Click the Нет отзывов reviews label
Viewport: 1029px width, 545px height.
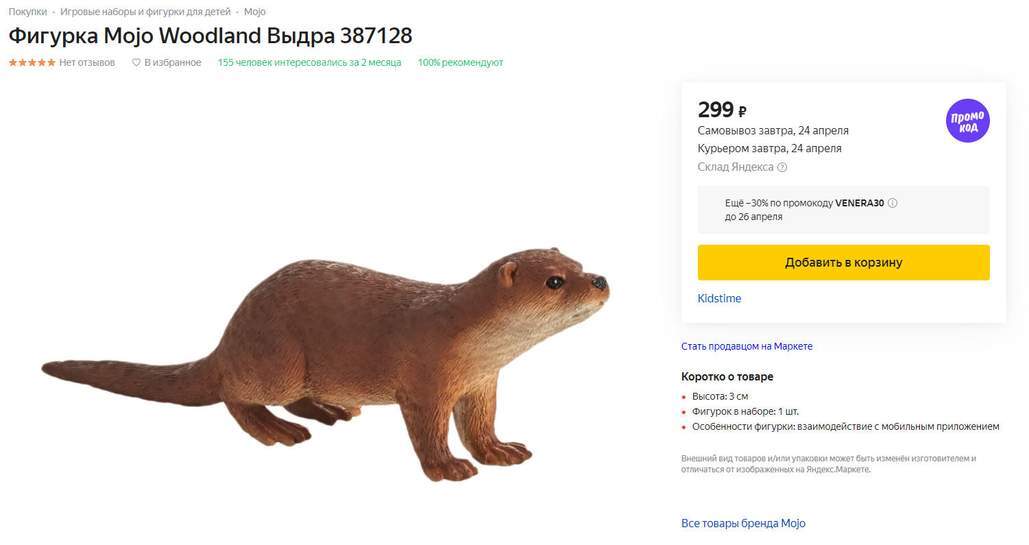87,63
